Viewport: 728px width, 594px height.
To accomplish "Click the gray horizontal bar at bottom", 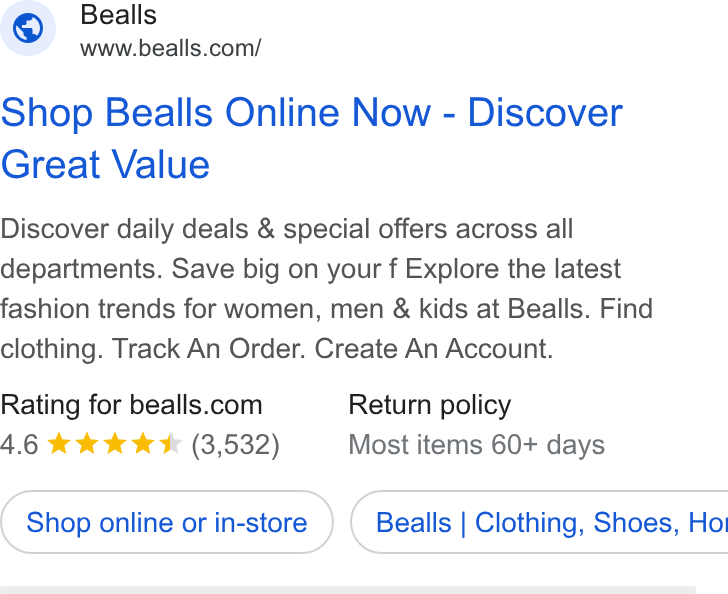I will coord(348,590).
